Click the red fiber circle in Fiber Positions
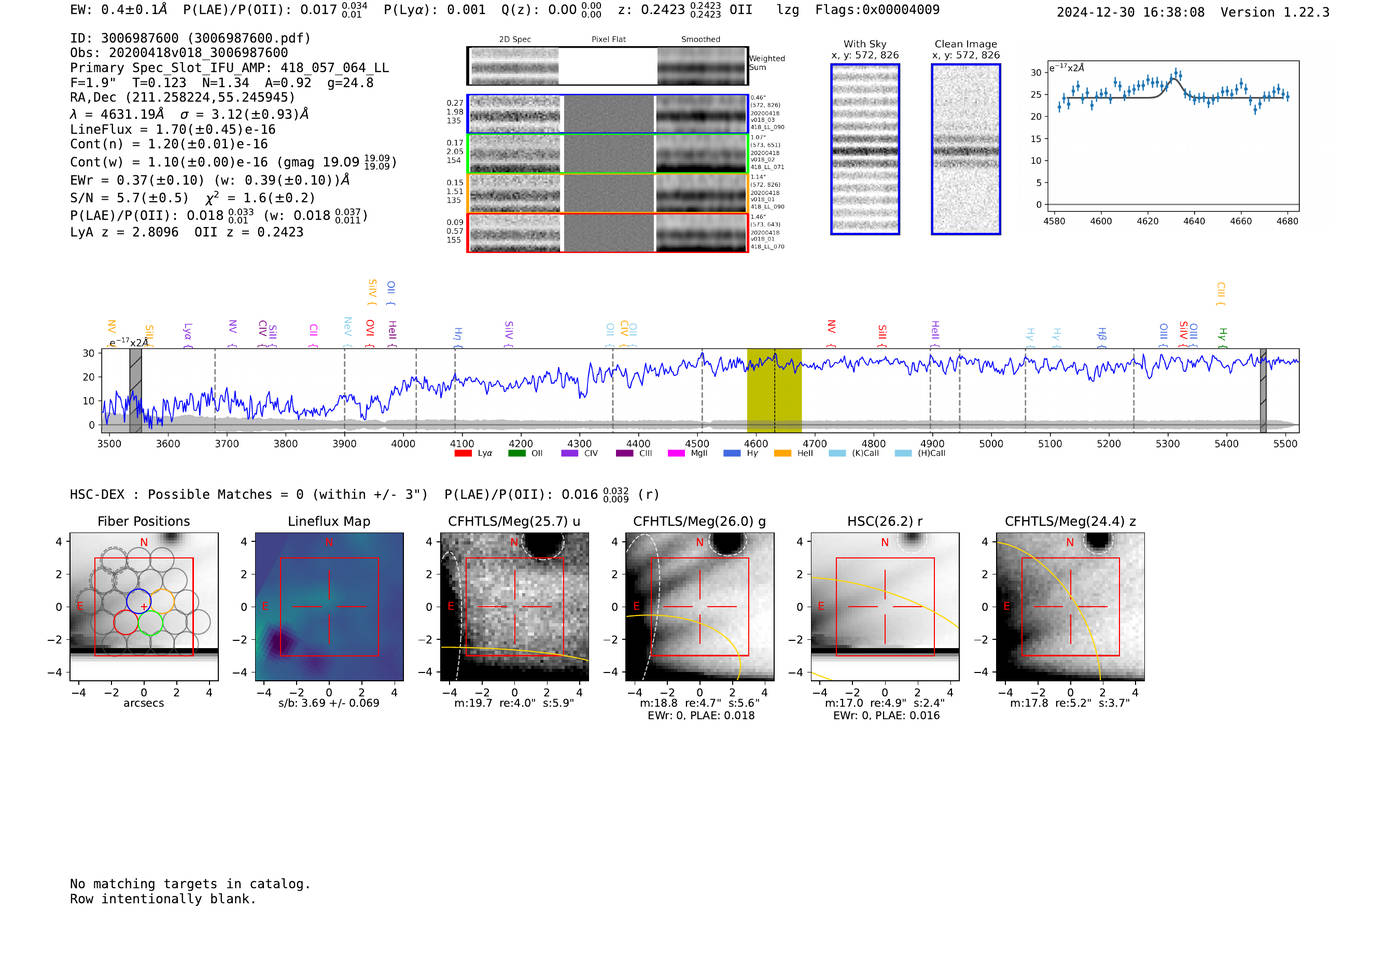The height and width of the screenshot is (953, 1400). (126, 623)
